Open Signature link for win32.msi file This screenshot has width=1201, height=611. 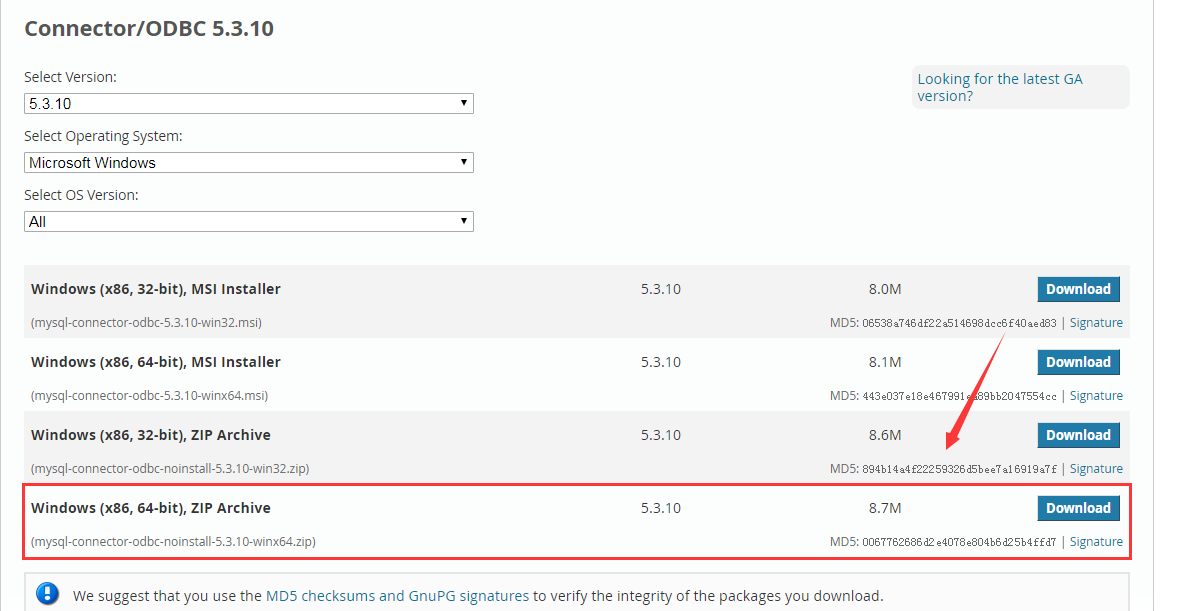pos(1096,323)
